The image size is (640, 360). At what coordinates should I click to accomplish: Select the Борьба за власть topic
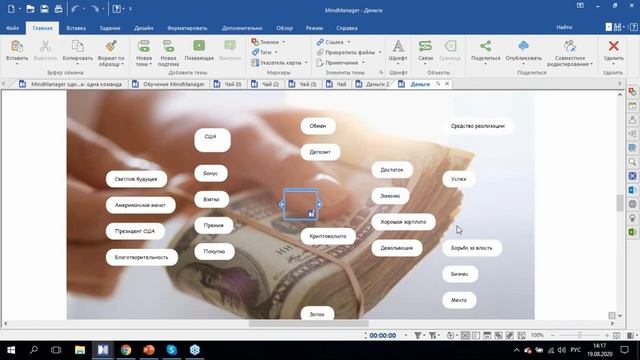click(472, 248)
